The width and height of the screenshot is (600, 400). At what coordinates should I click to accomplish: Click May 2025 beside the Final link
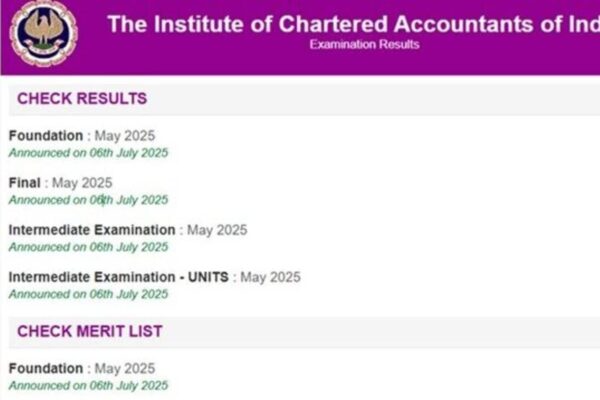point(82,183)
